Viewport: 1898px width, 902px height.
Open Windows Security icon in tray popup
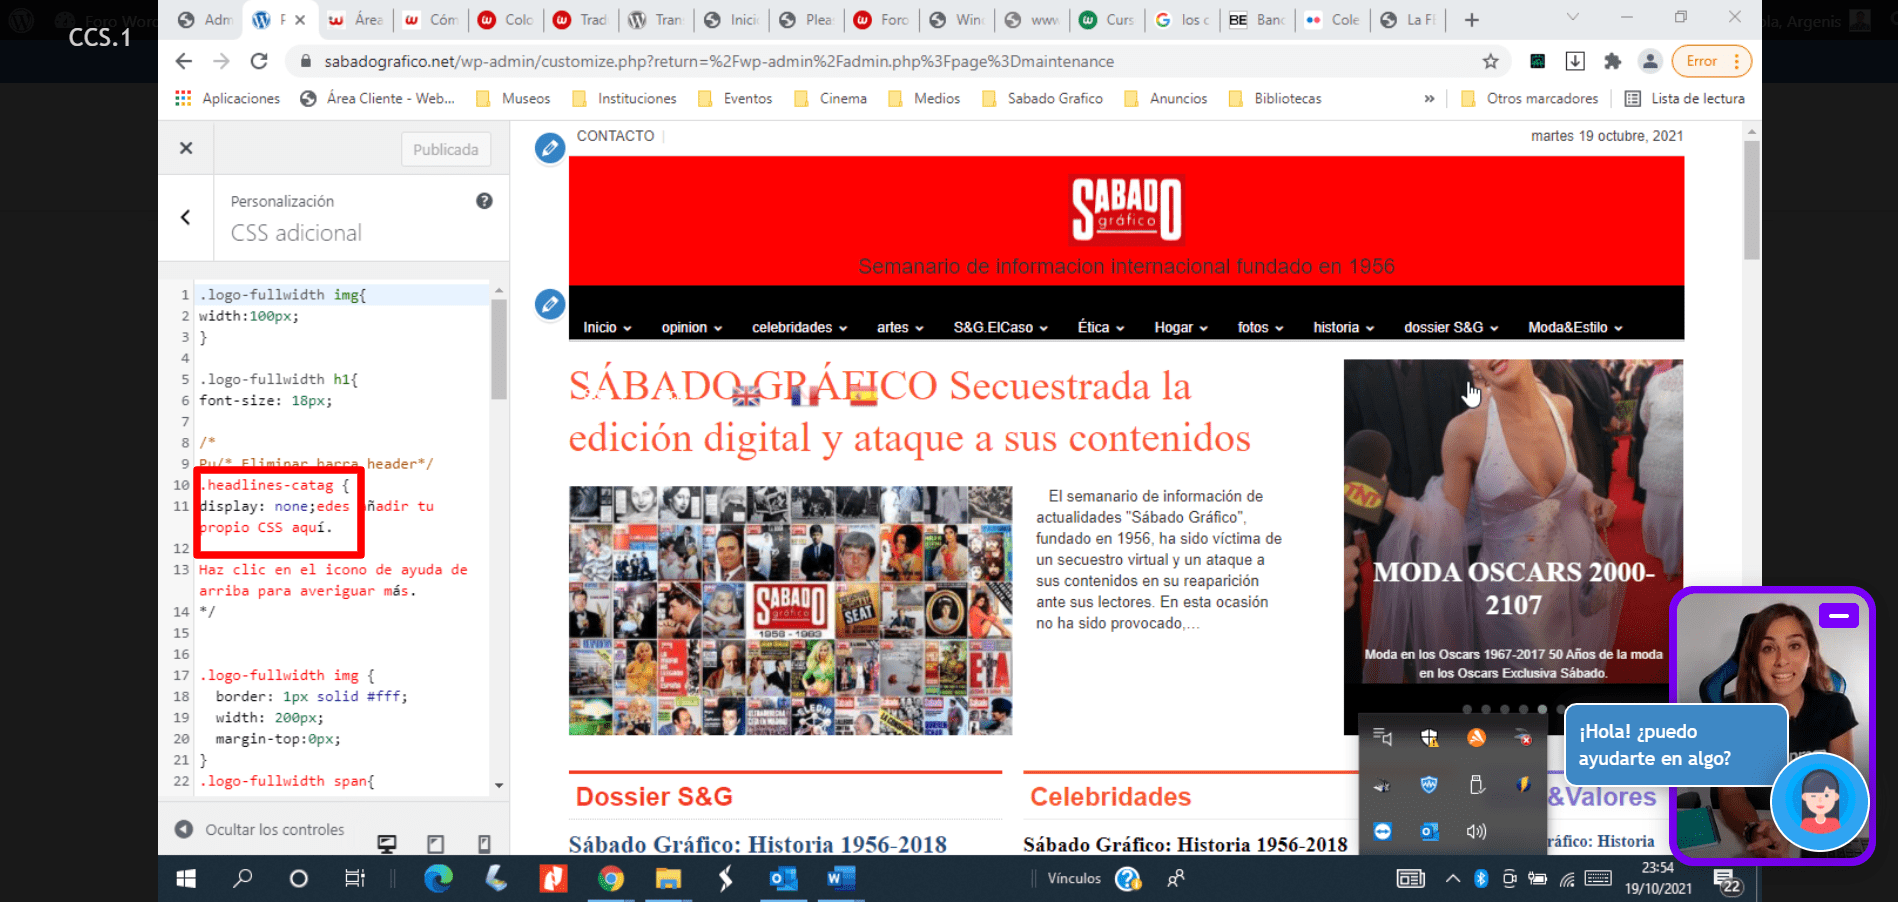tap(1429, 738)
